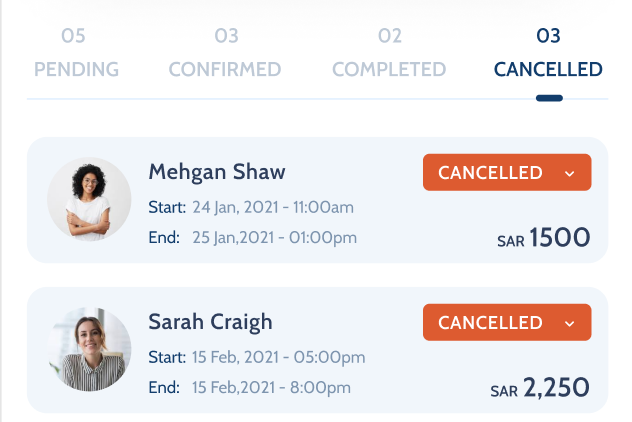Click Sarah Craigh's start time 05:00pm
The image size is (632, 422).
(x=328, y=357)
